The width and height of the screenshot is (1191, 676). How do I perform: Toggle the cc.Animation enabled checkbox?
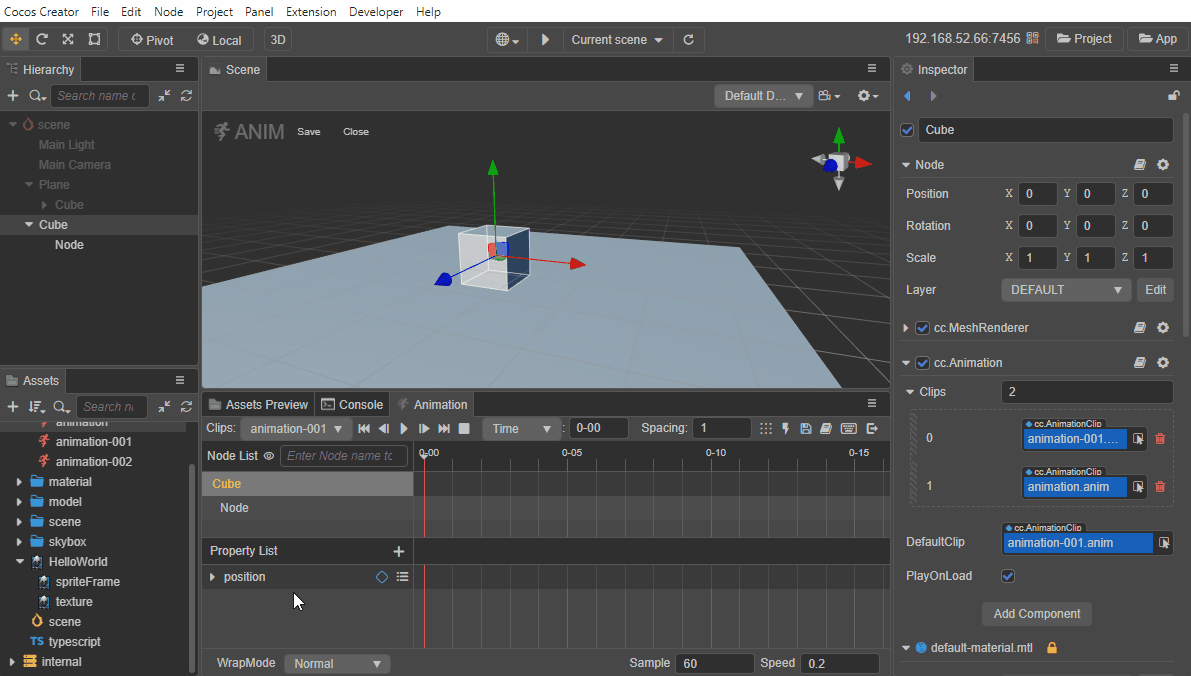pos(922,363)
